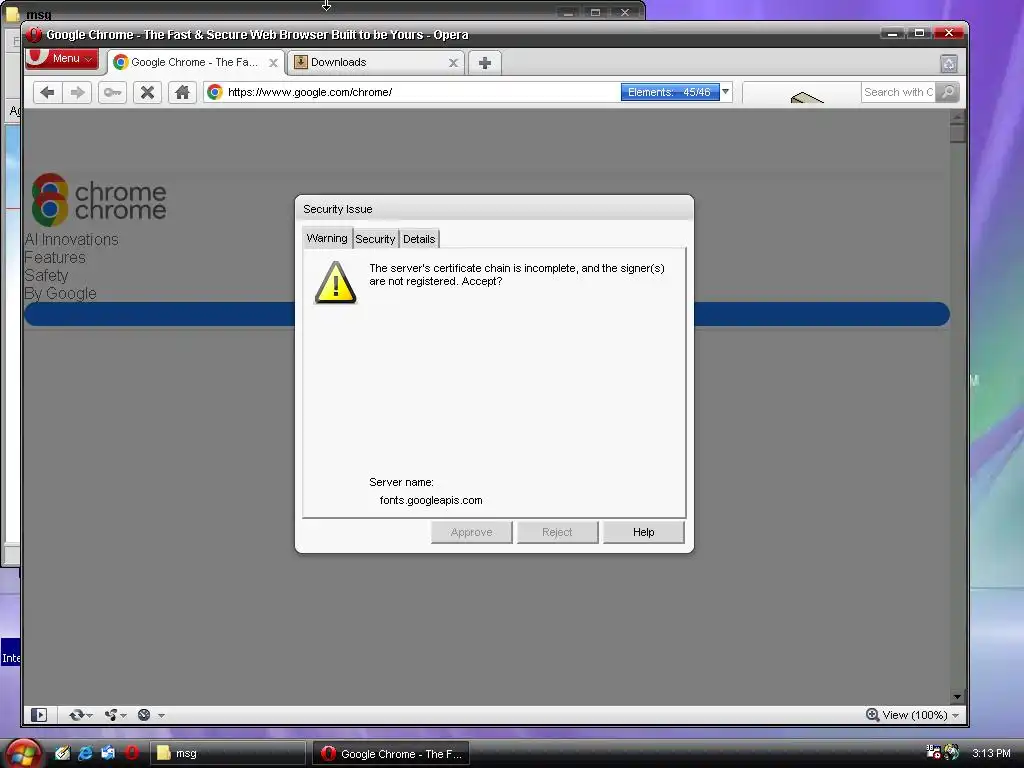This screenshot has width=1024, height=768.
Task: Open the Safety link on the page
Action: coord(46,276)
